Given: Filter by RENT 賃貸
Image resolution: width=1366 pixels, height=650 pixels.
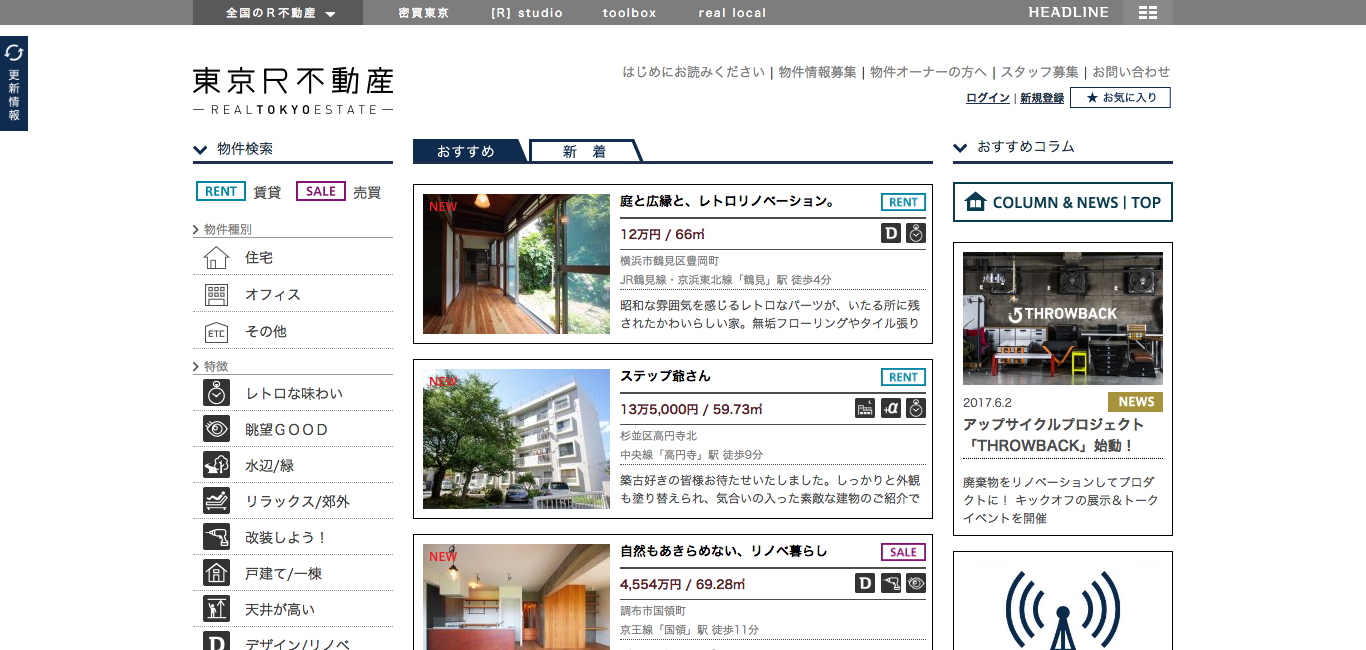Looking at the screenshot, I should tap(239, 192).
